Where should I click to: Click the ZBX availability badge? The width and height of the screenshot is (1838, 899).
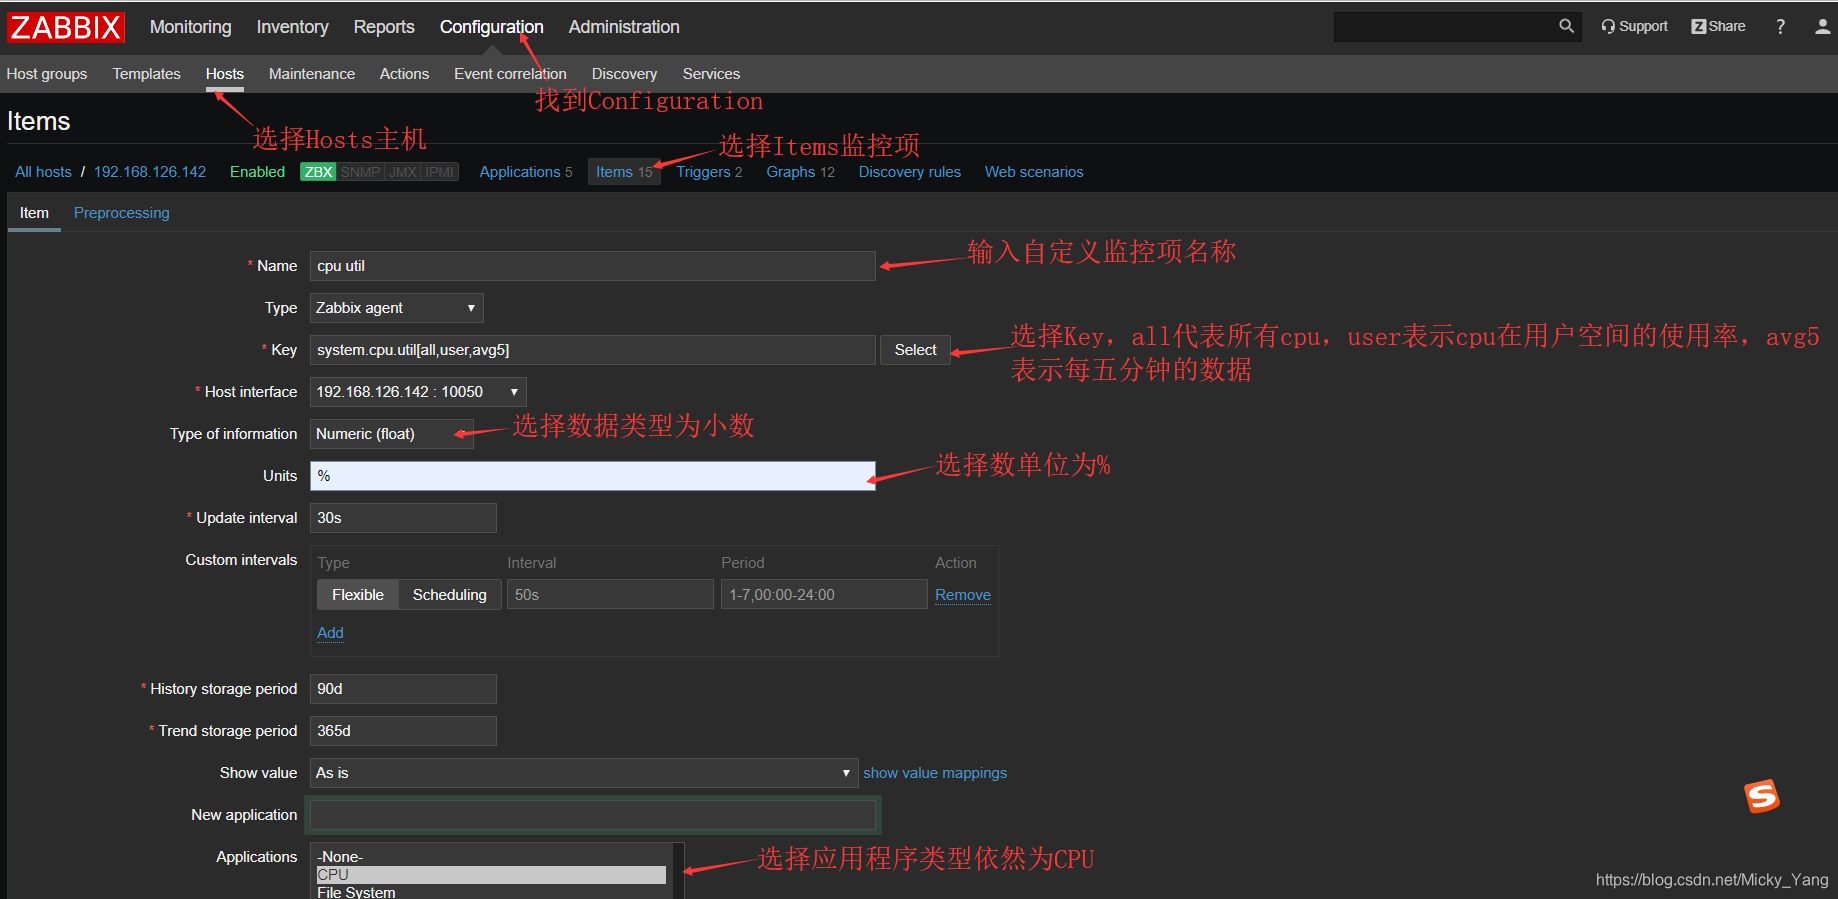coord(318,172)
